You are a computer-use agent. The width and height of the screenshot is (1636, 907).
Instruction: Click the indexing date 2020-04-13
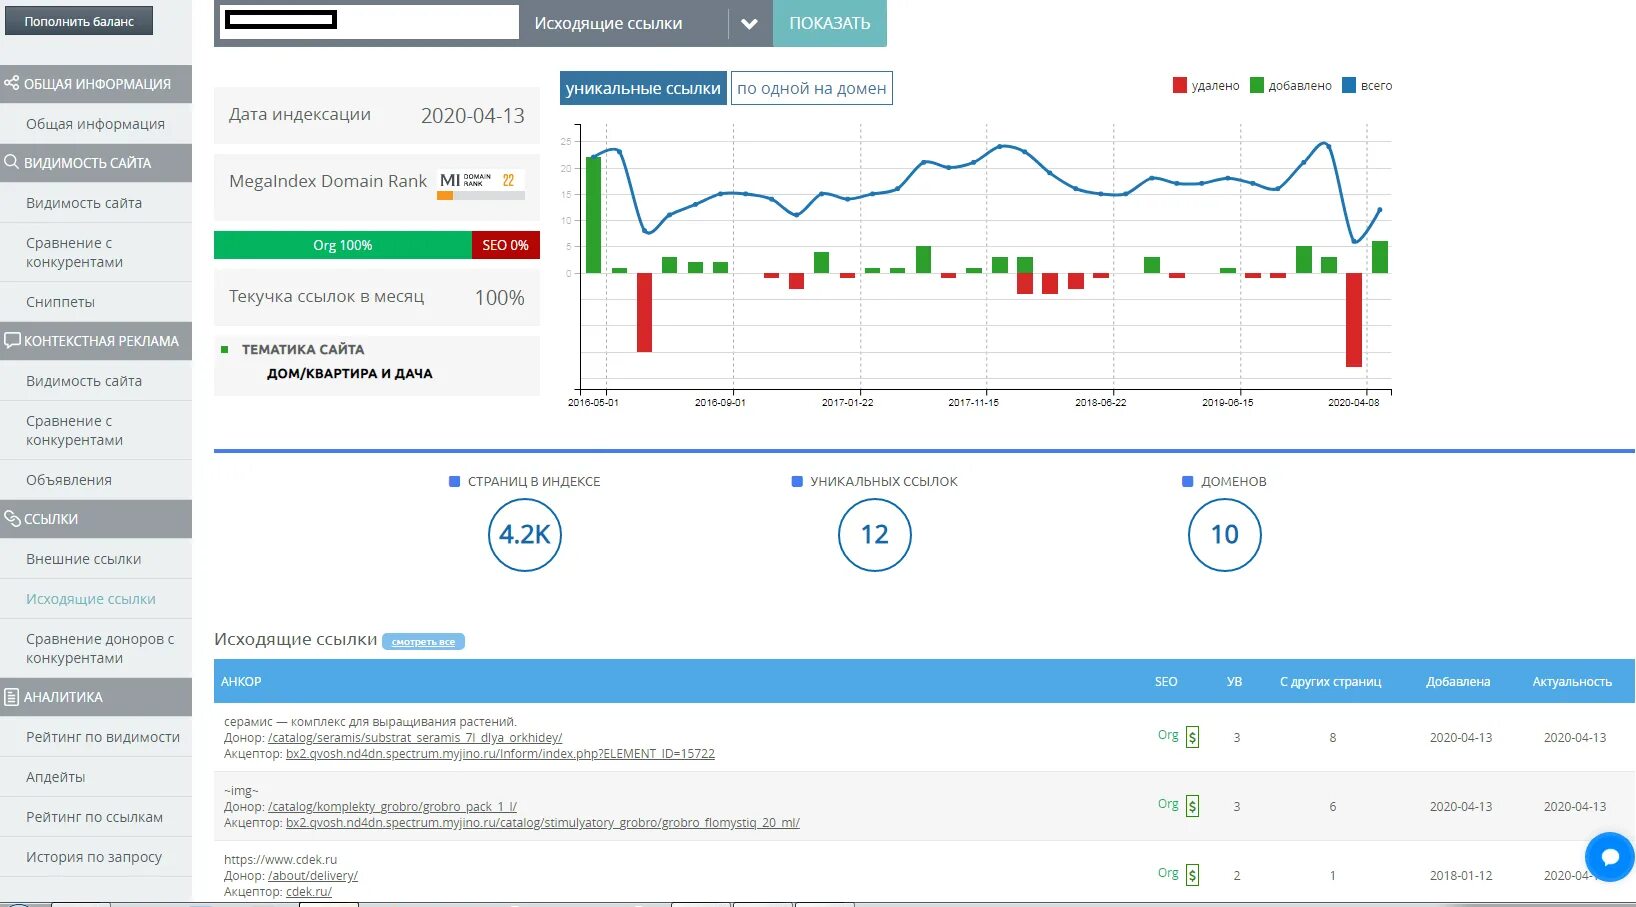473,116
